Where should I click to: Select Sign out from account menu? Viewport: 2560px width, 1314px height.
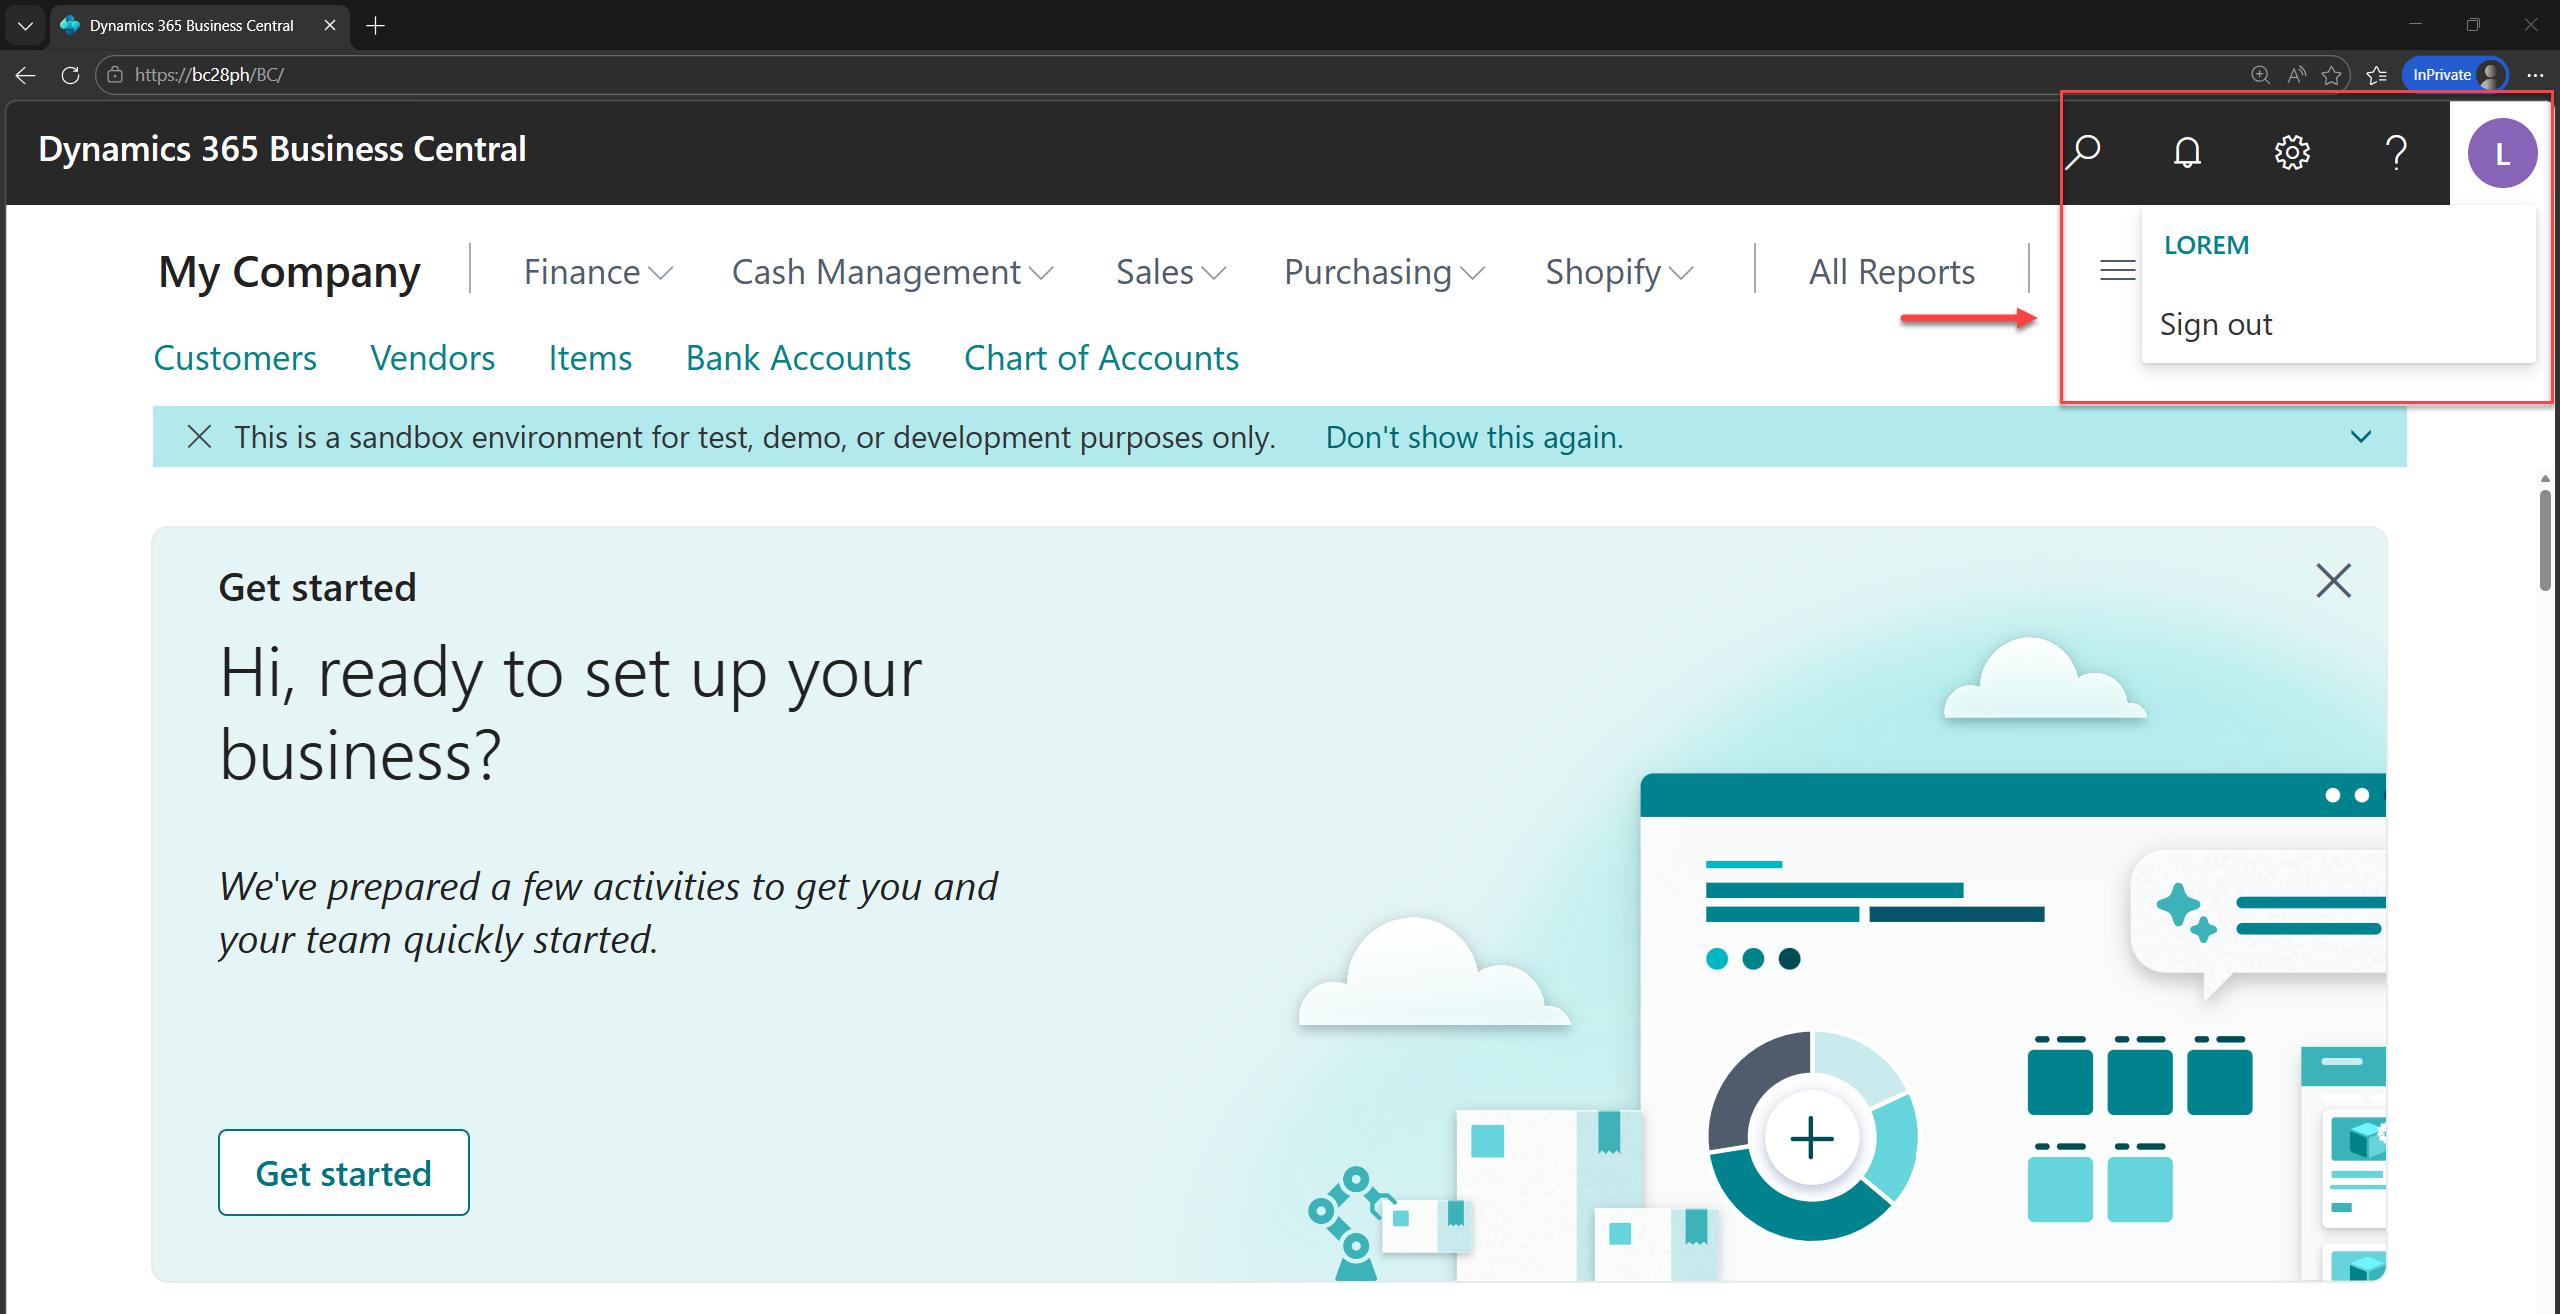tap(2216, 325)
